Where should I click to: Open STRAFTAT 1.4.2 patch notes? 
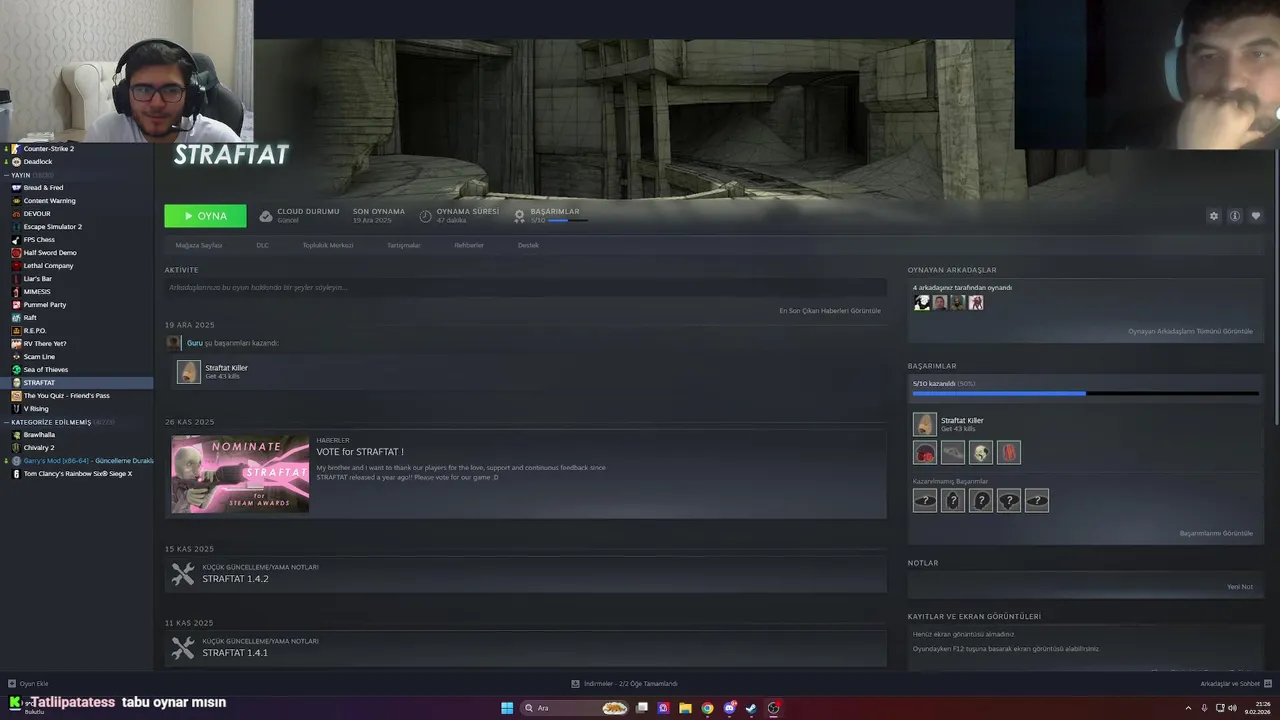tap(235, 579)
